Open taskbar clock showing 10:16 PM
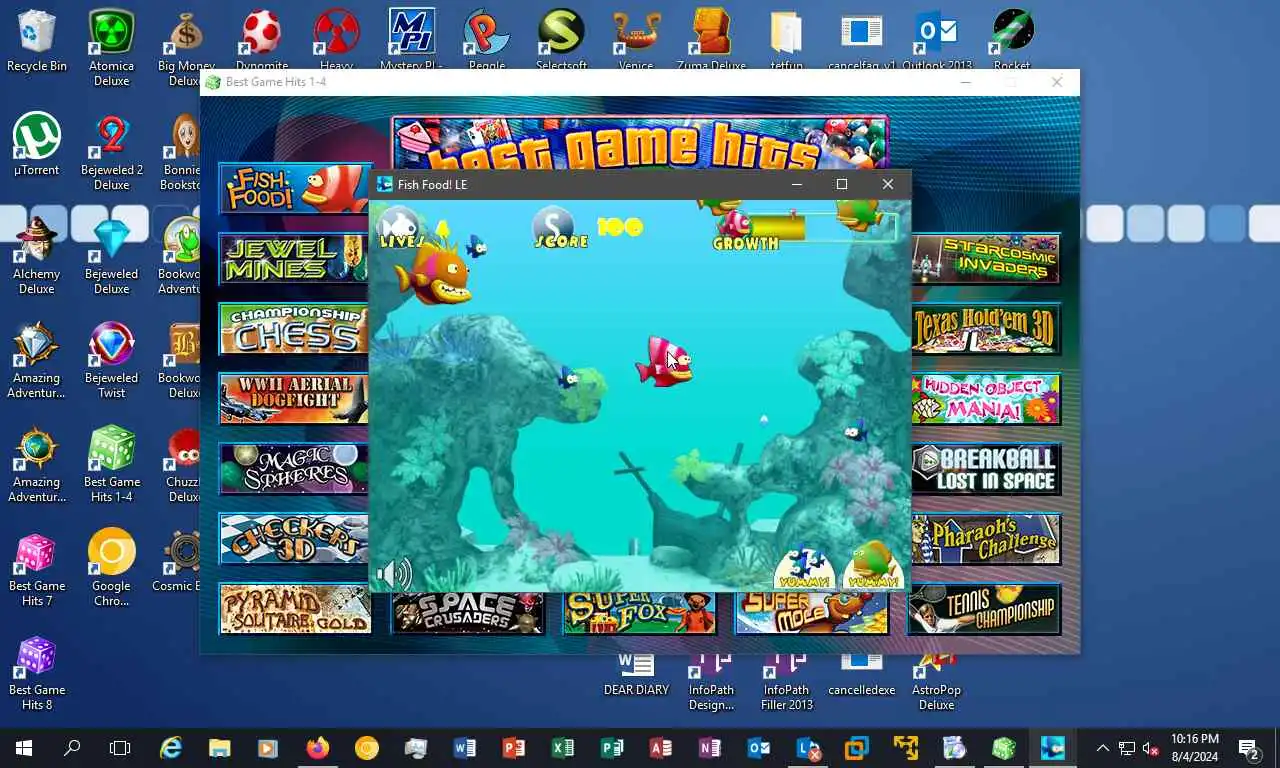This screenshot has height=768, width=1280. (1194, 748)
